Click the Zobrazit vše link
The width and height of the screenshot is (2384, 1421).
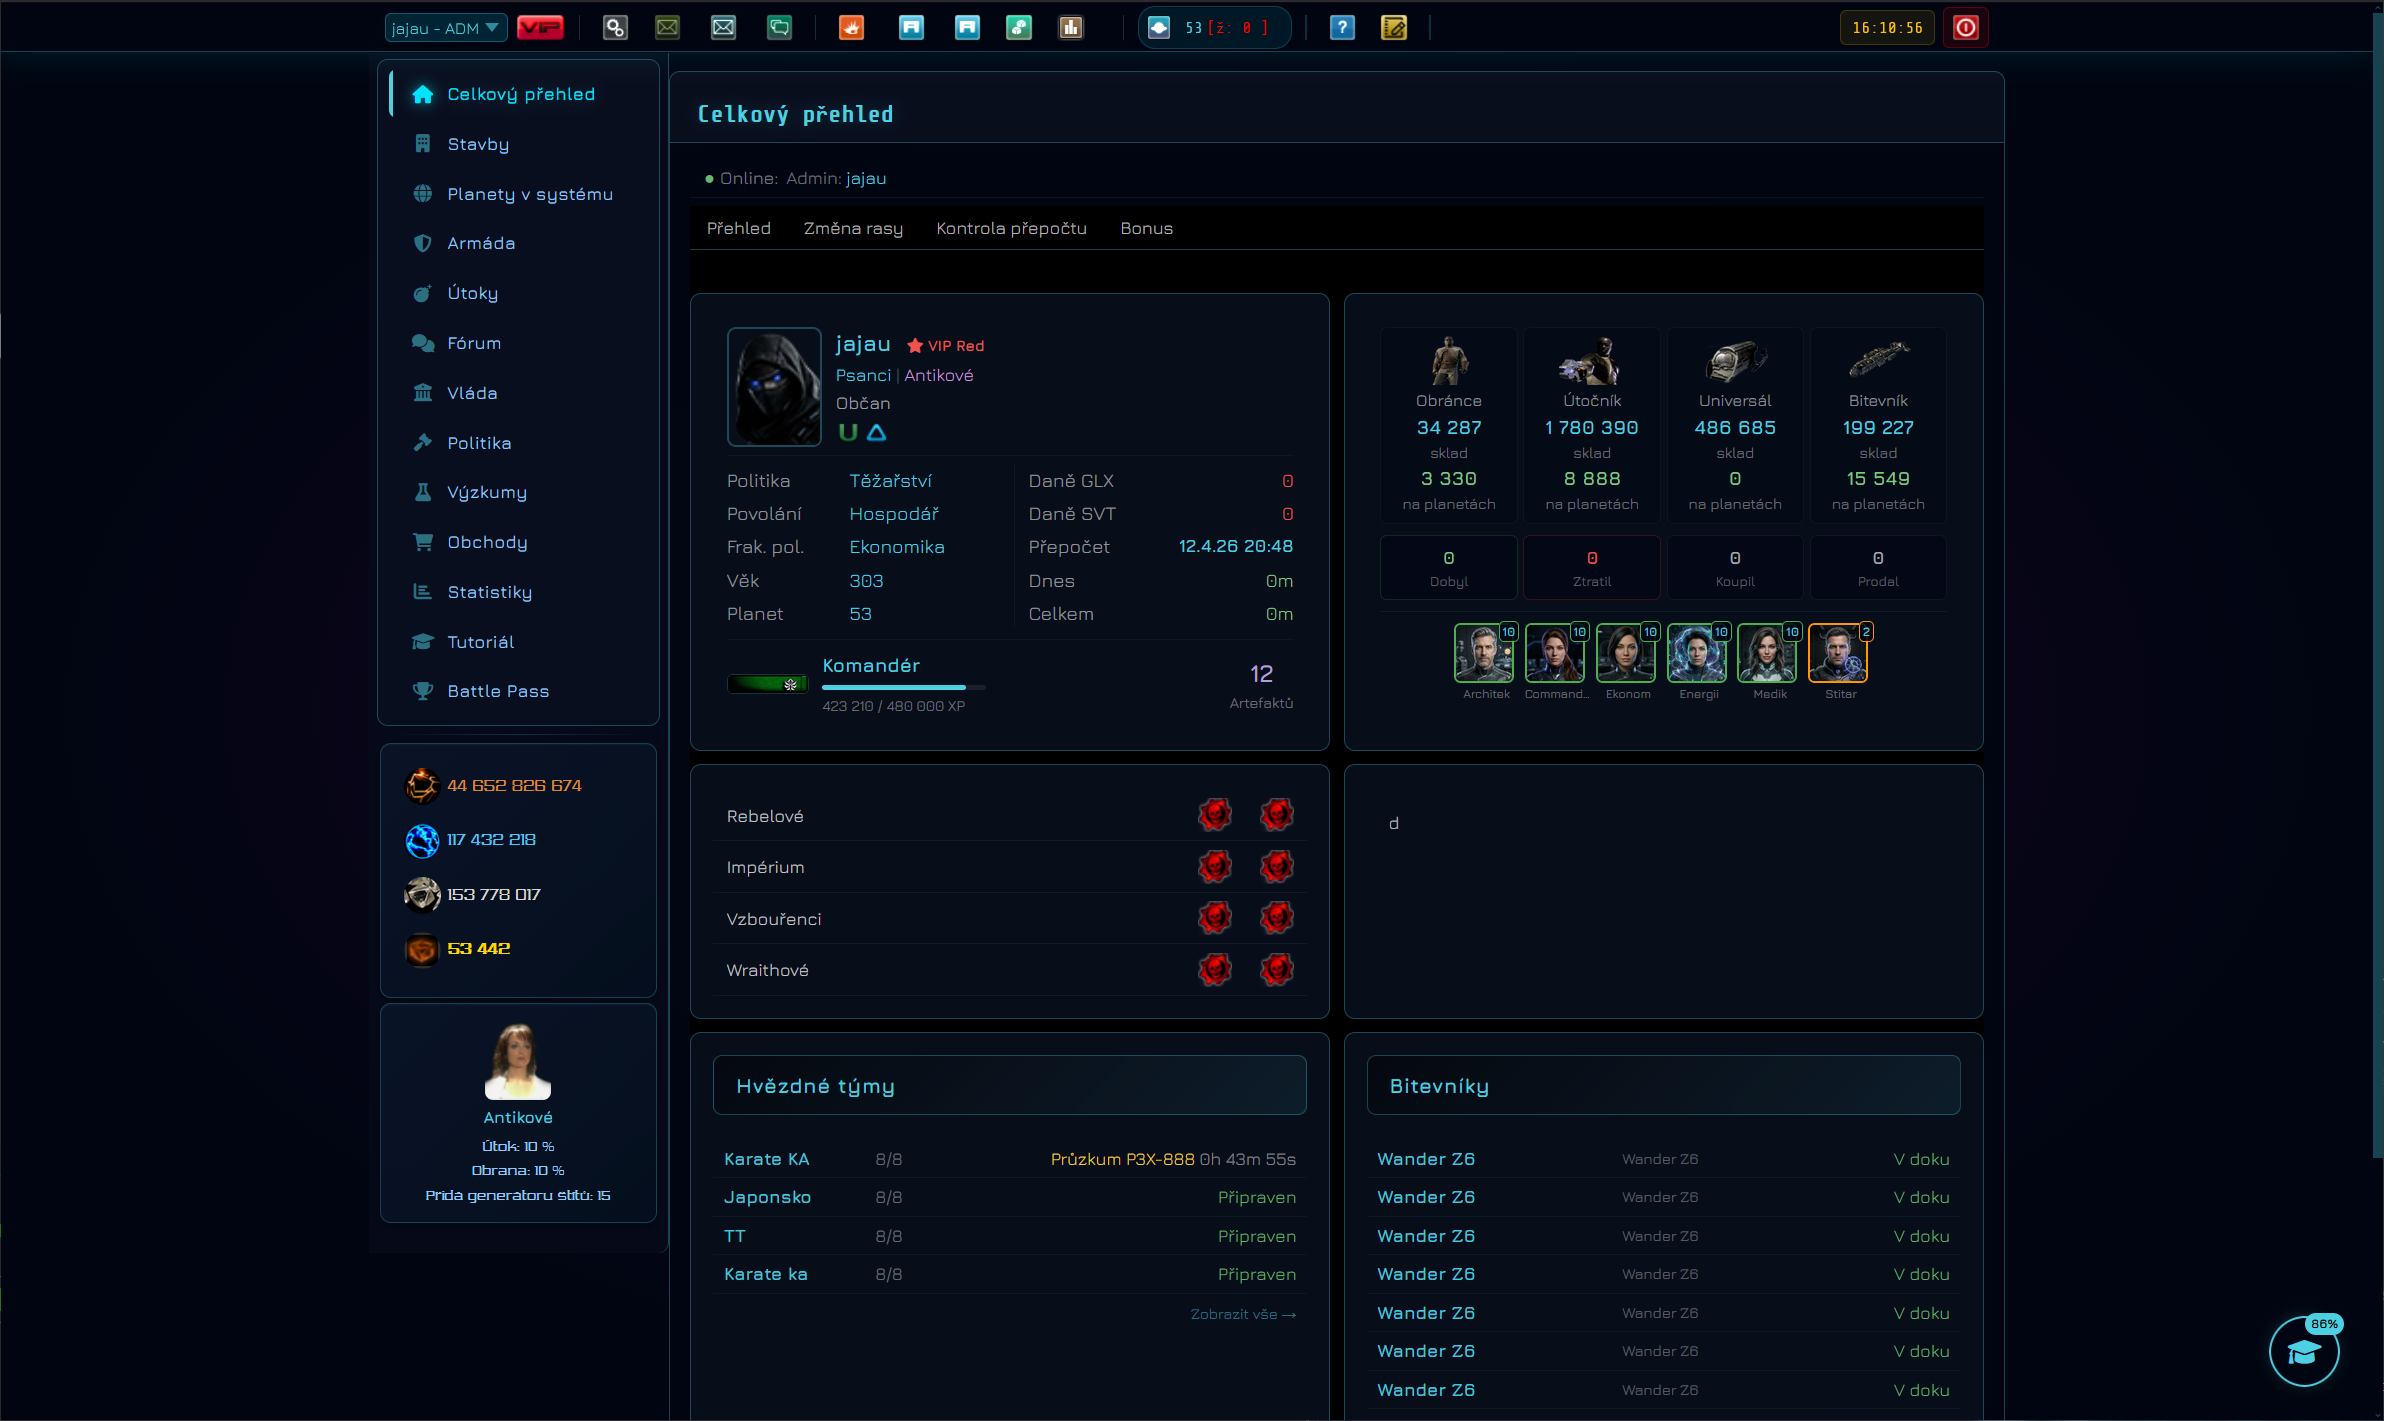tap(1243, 1314)
